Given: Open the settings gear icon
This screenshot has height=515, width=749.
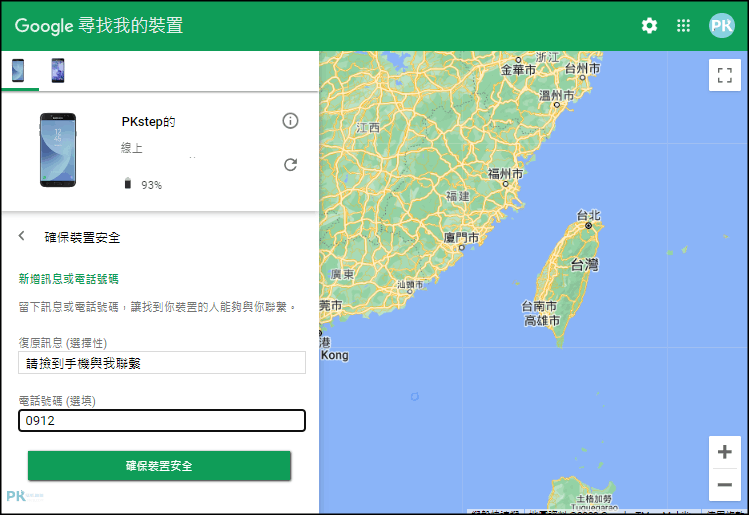Looking at the screenshot, I should click(x=649, y=25).
